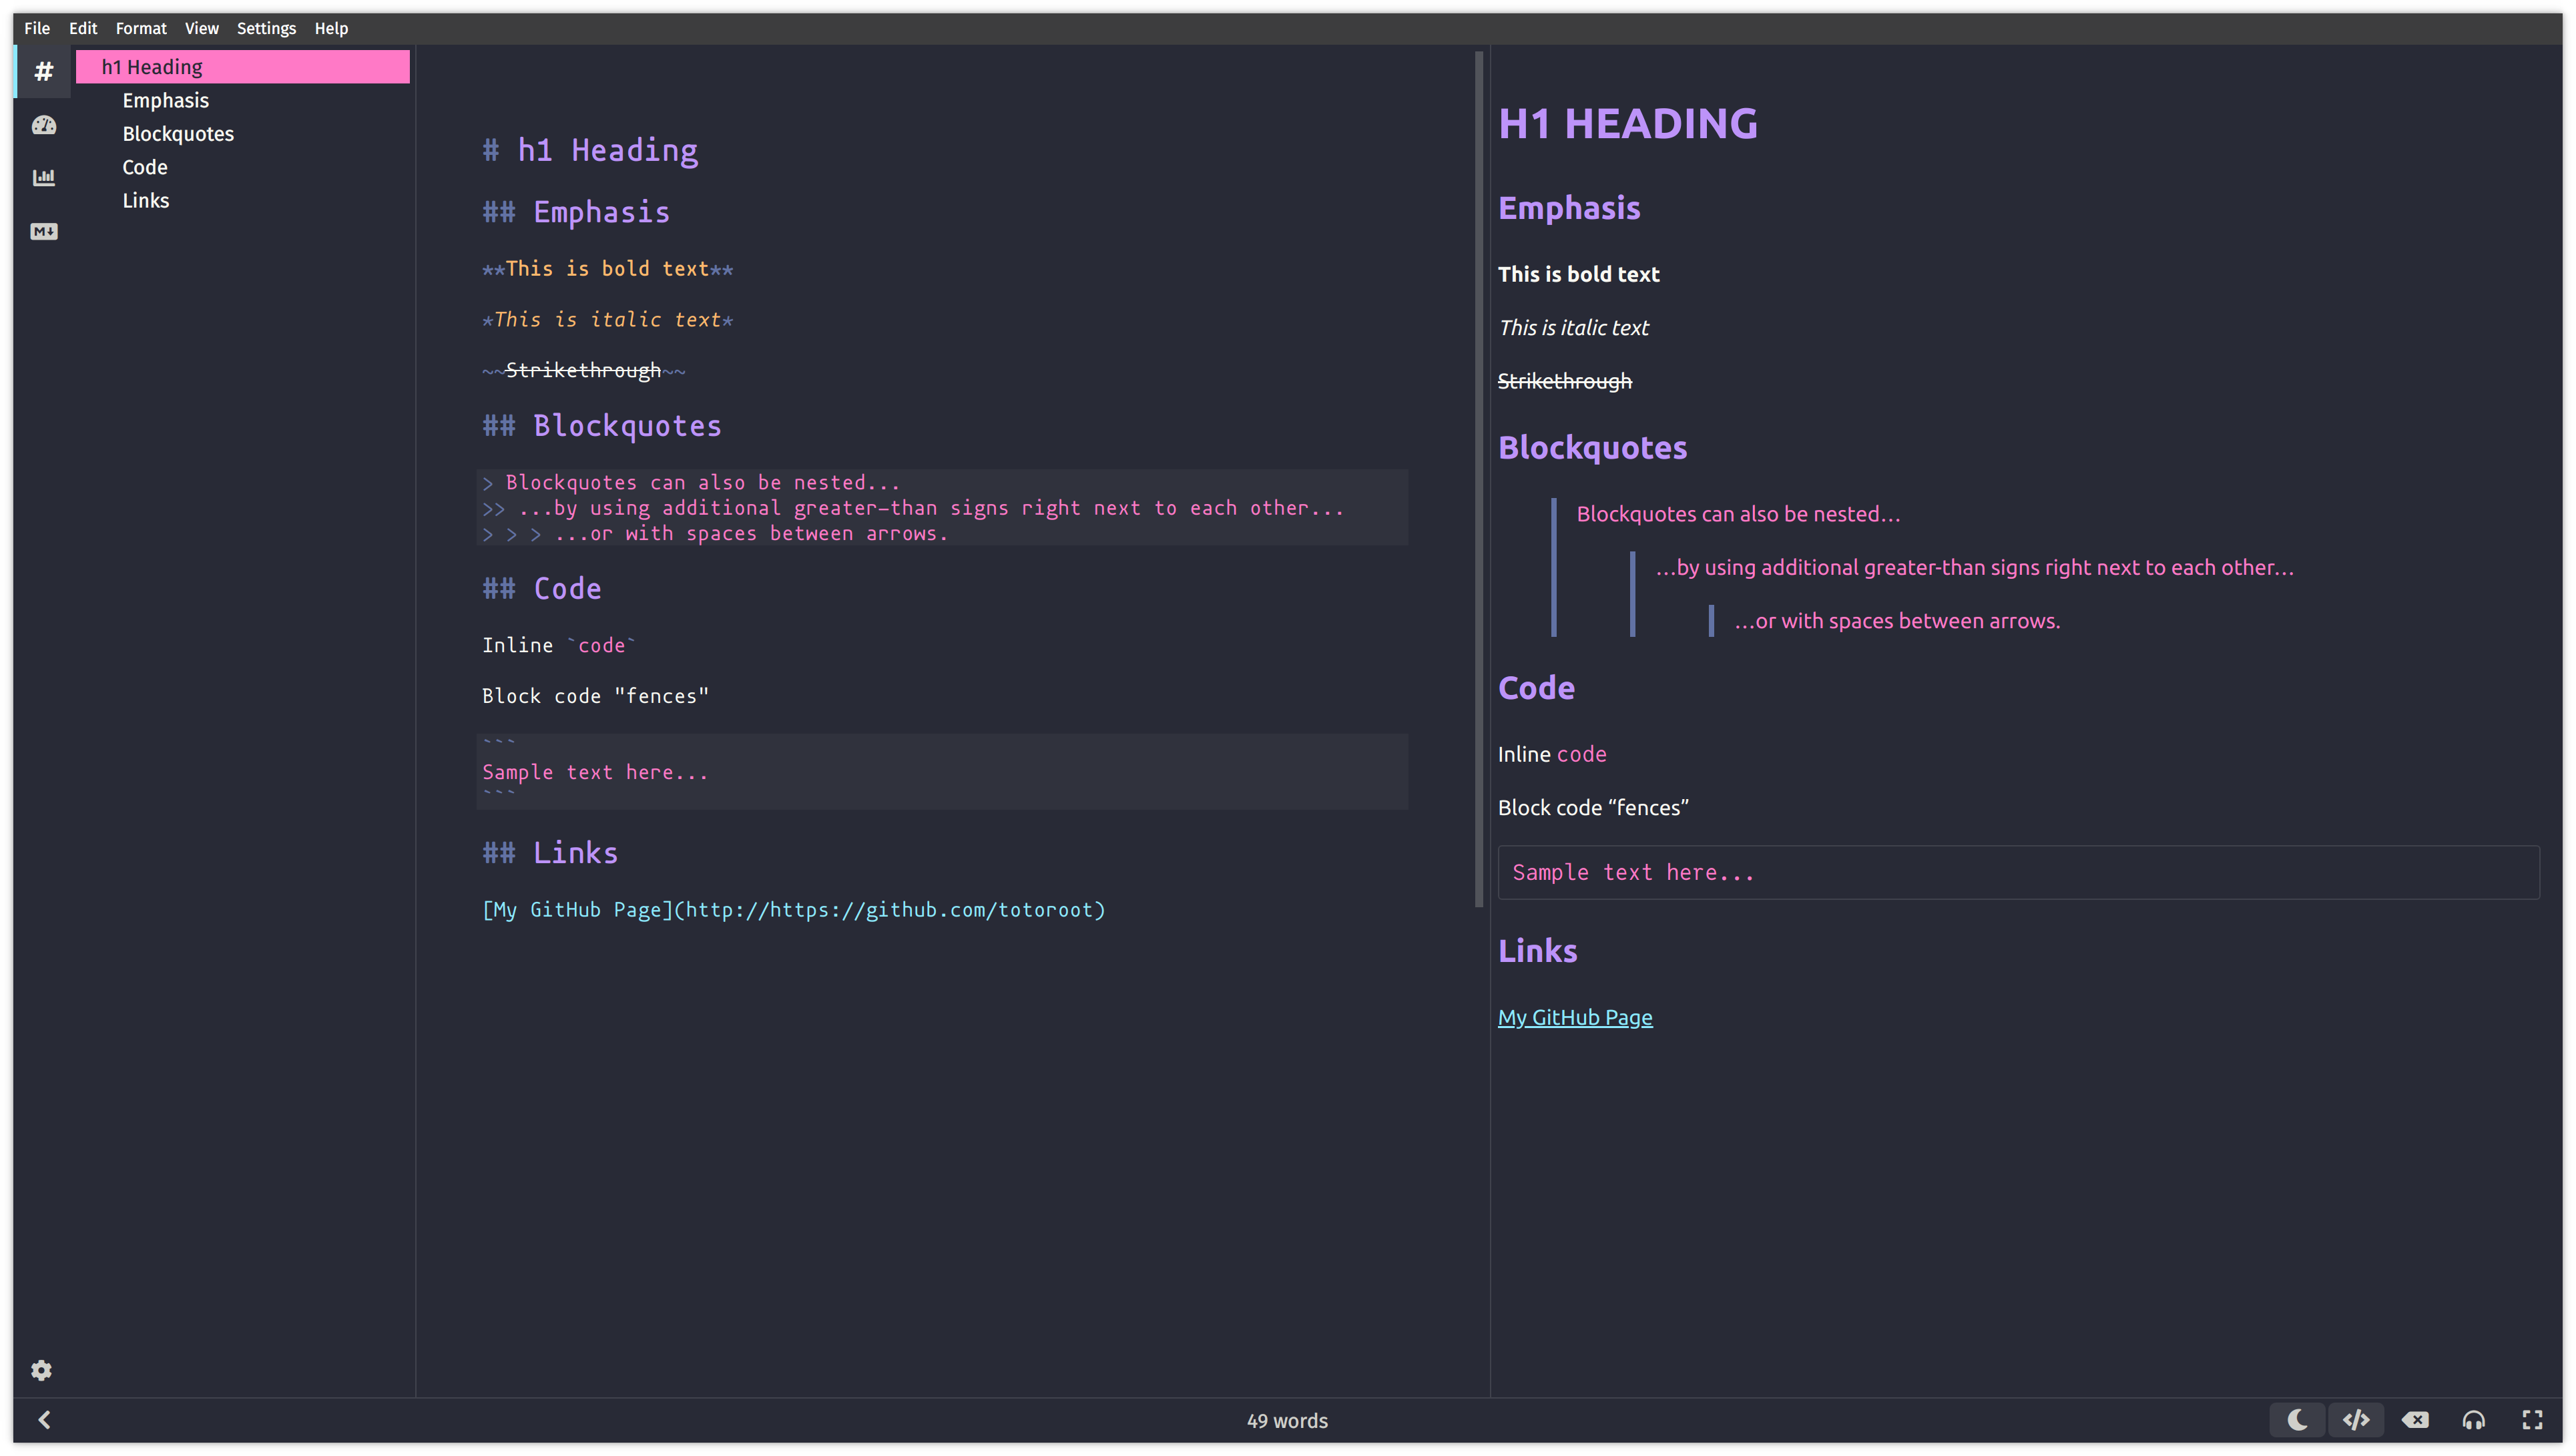
Task: Jump to Blockquotes in the outline
Action: [178, 134]
